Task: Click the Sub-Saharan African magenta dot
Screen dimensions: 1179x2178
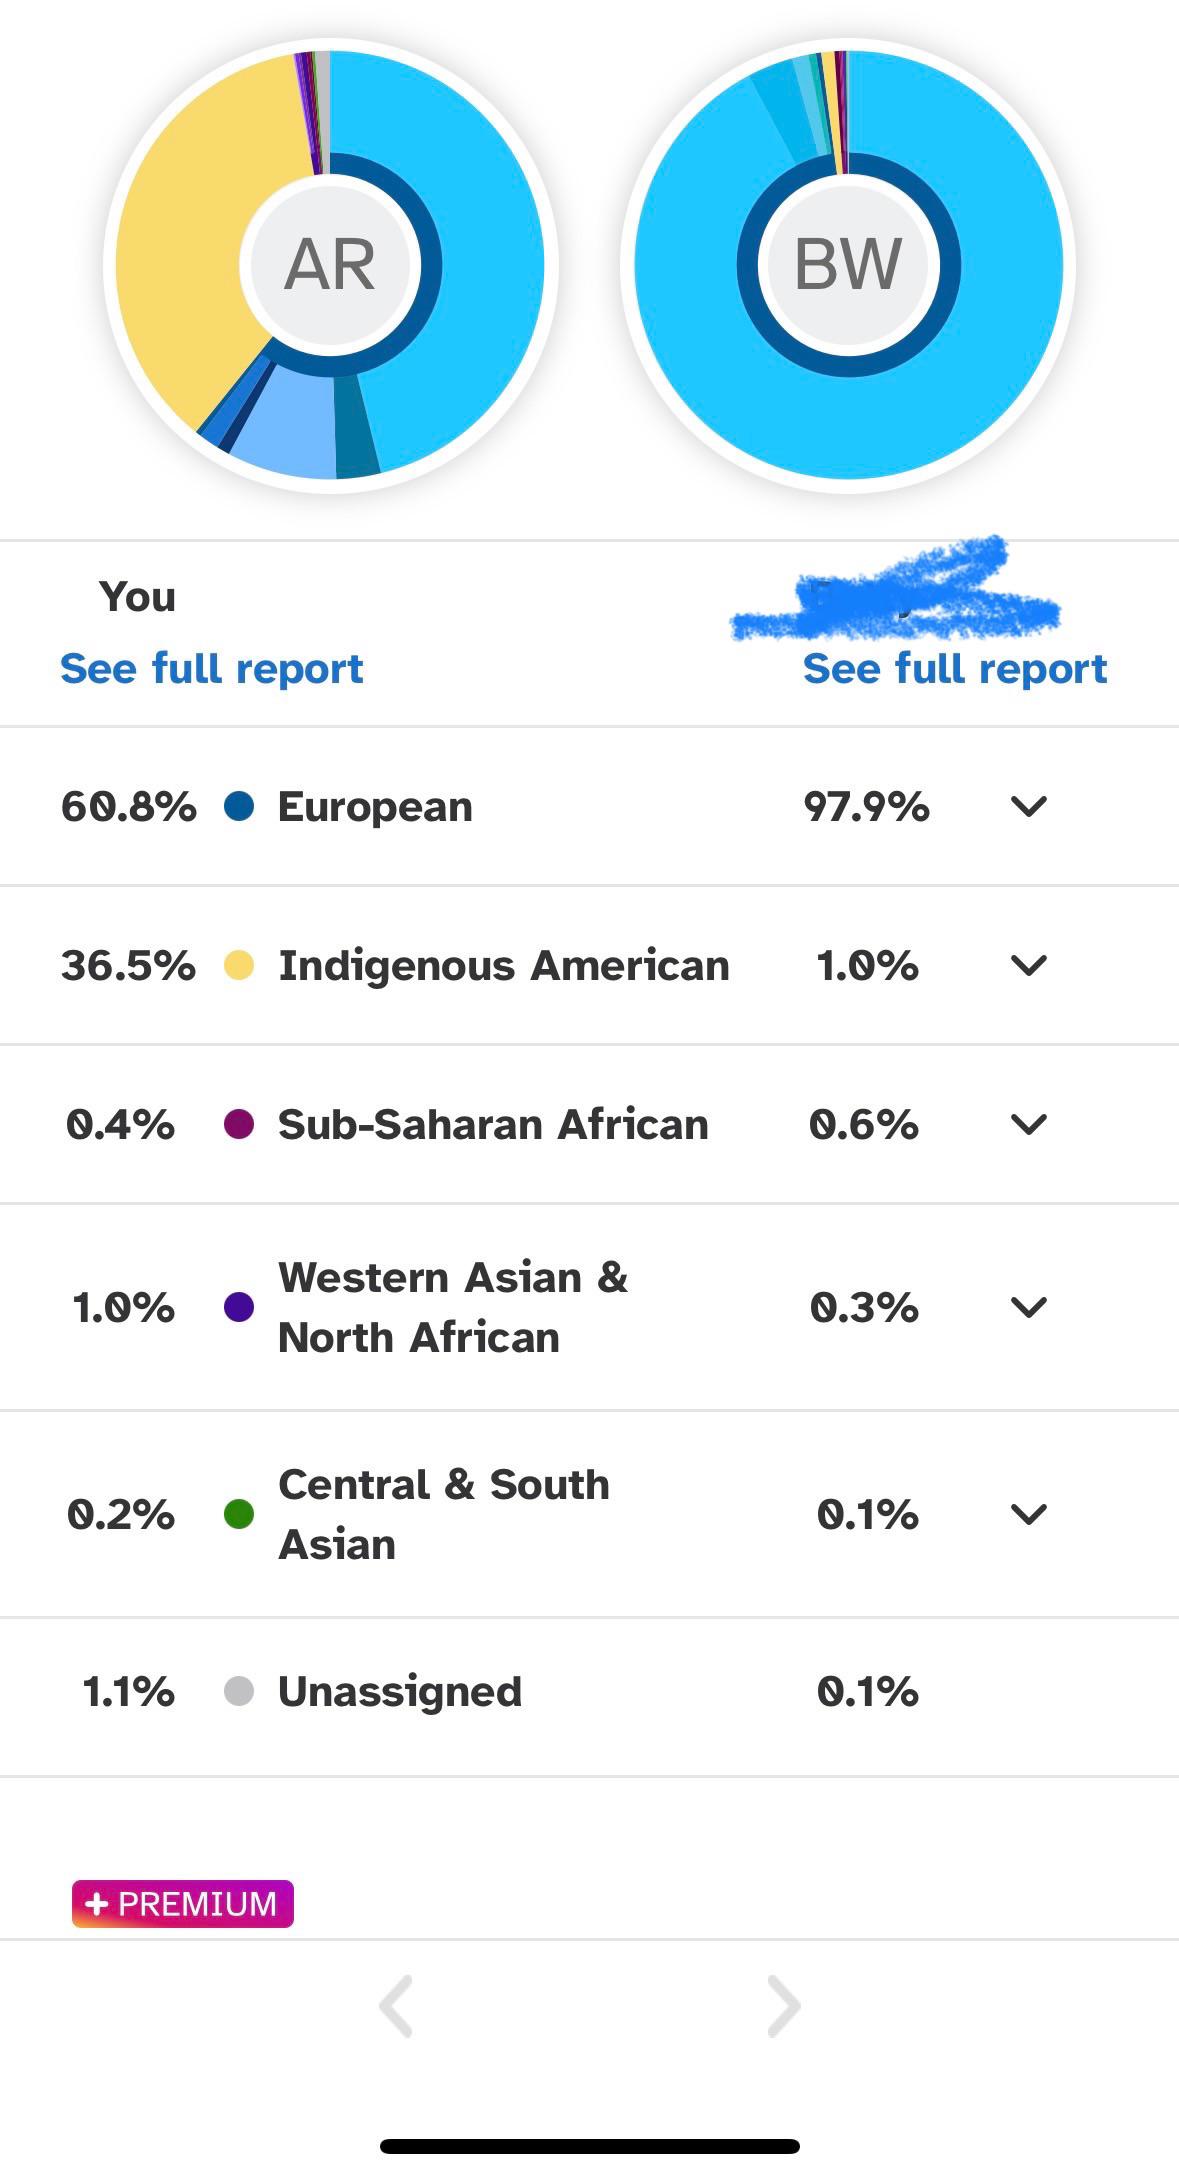Action: [x=239, y=1124]
